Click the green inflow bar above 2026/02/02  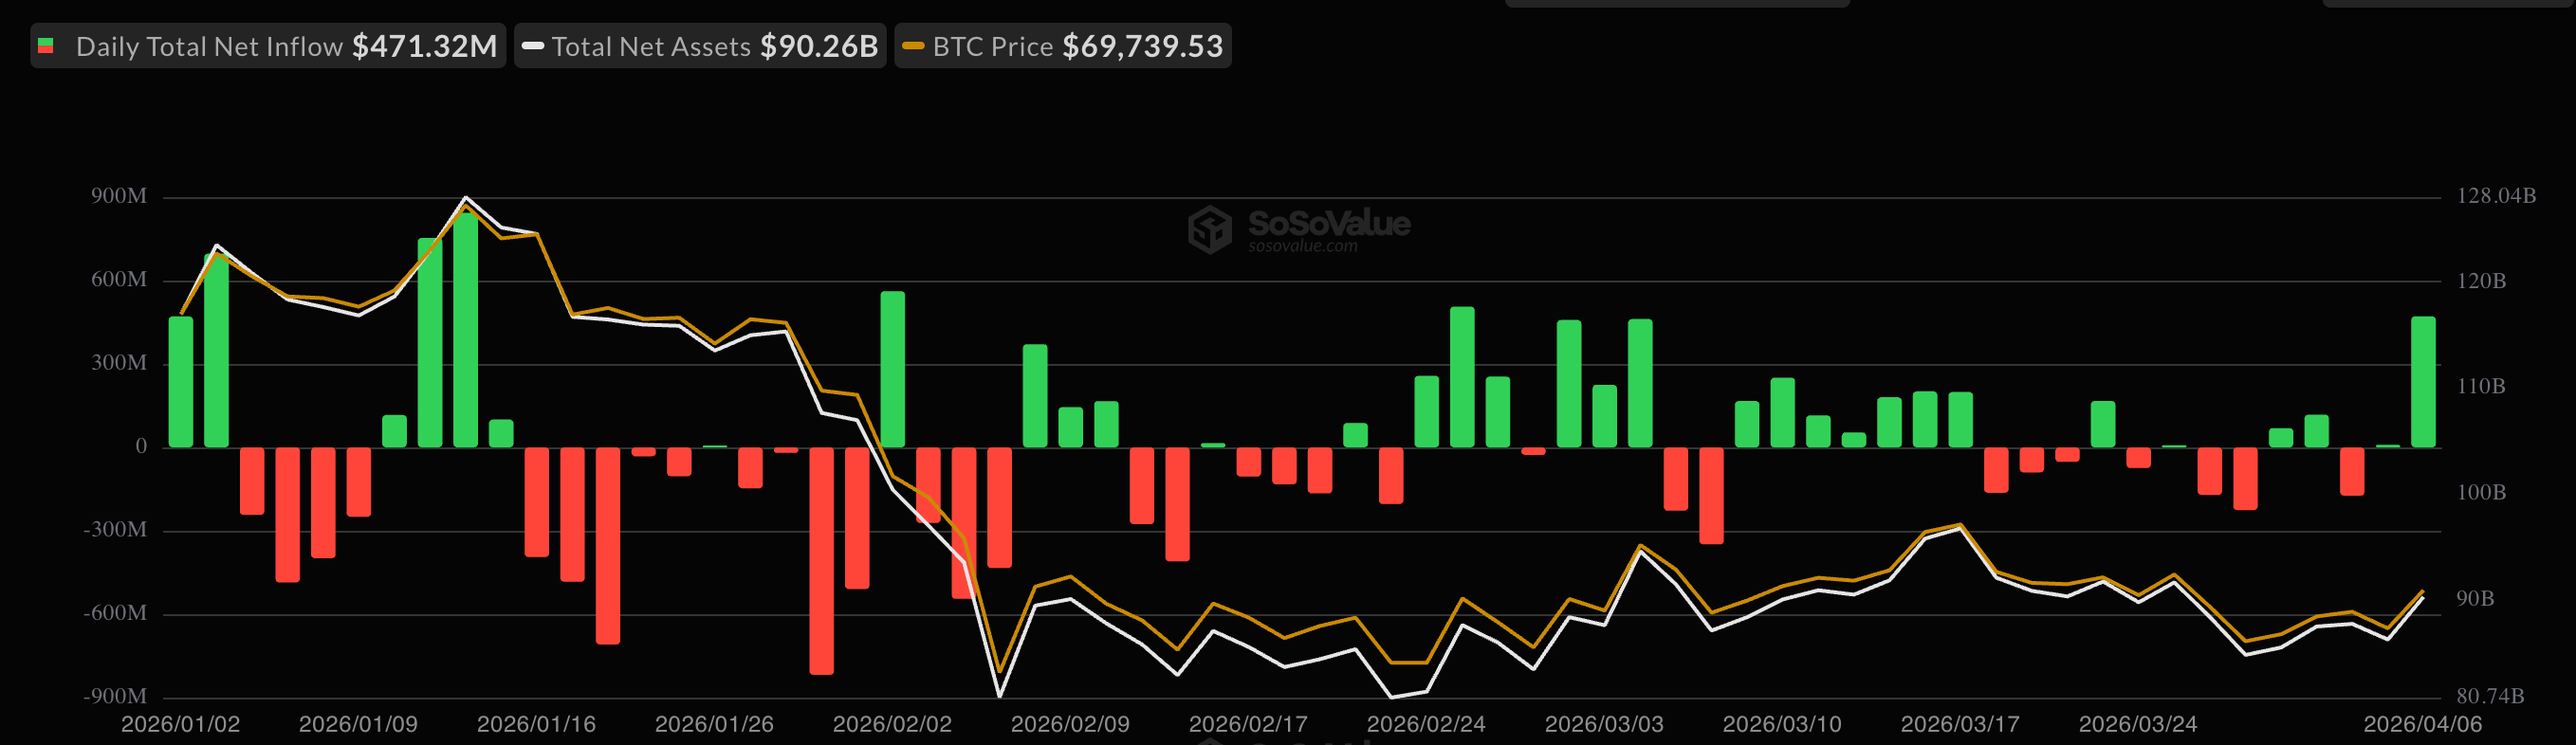pyautogui.click(x=892, y=369)
